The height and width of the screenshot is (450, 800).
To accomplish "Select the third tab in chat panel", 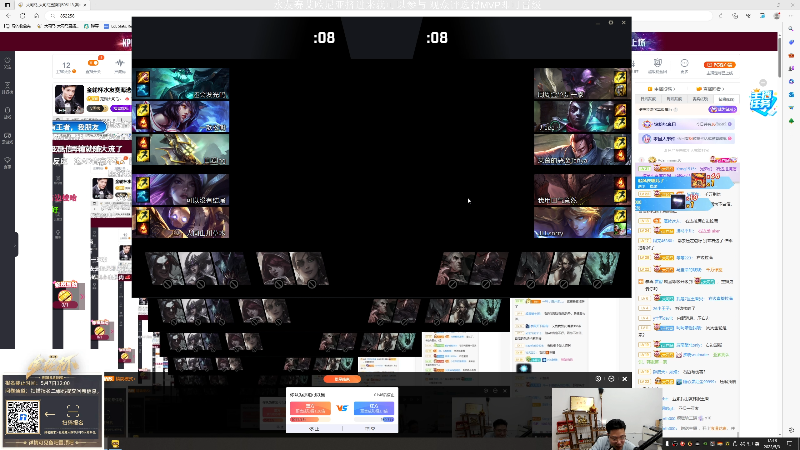I will point(700,99).
